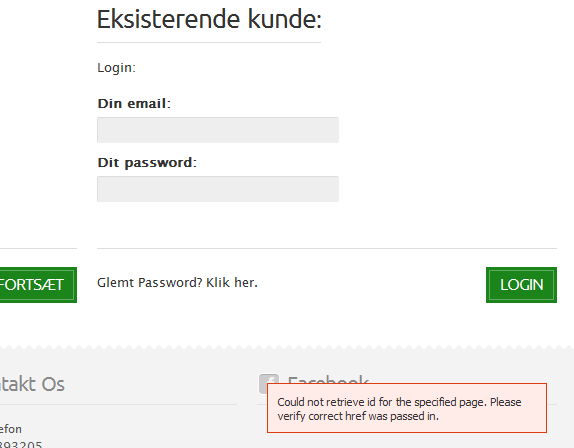This screenshot has width=574, height=448.
Task: Click the divider line under Kontakt Os heading
Action: pos(118,404)
